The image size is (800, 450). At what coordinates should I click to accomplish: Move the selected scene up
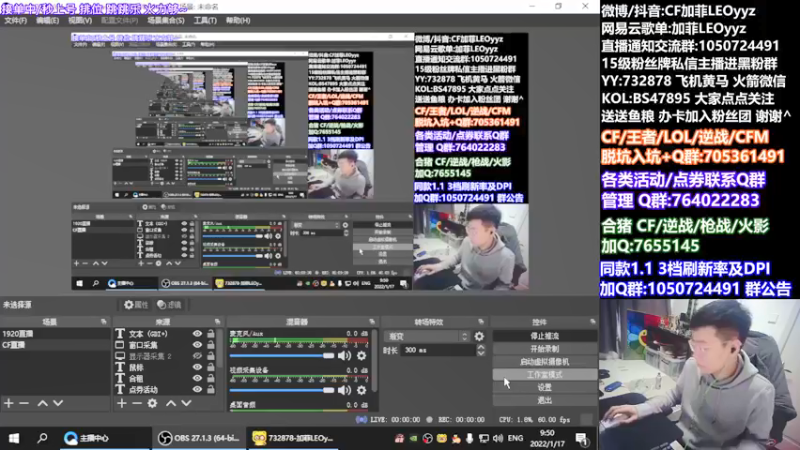tap(43, 403)
